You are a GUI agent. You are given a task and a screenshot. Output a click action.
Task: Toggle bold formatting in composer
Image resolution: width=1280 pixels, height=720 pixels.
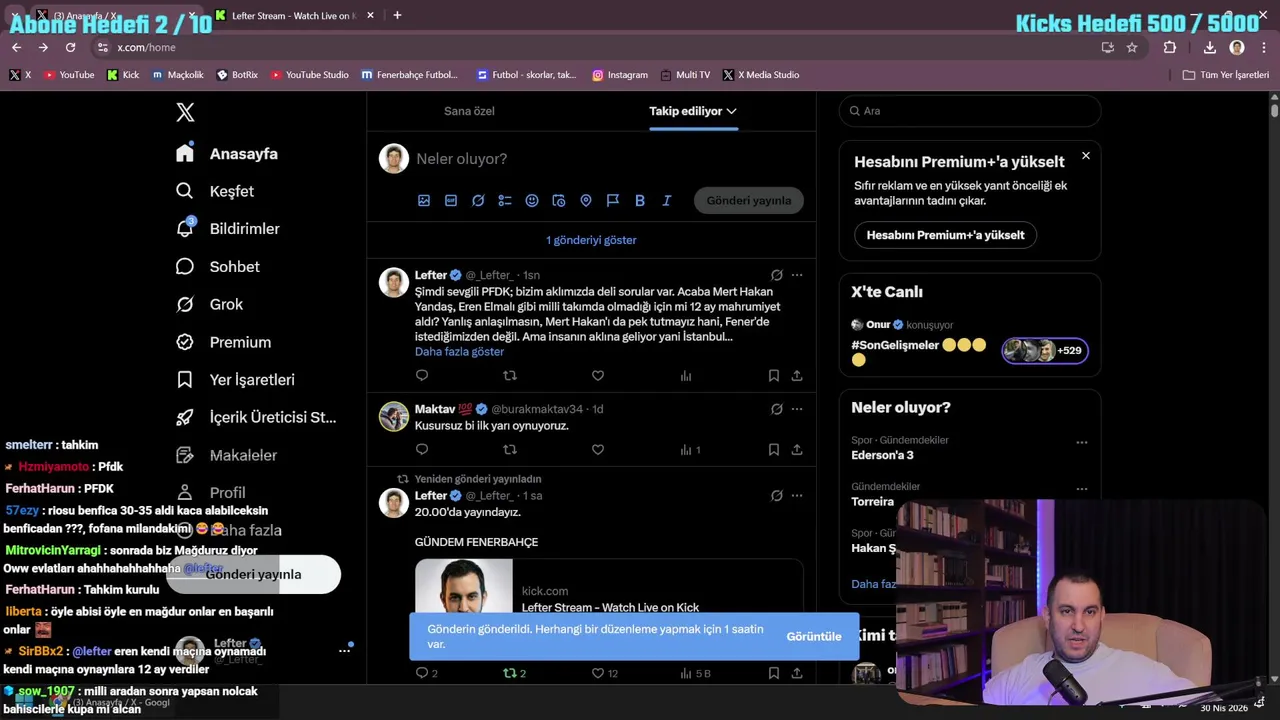(x=640, y=200)
